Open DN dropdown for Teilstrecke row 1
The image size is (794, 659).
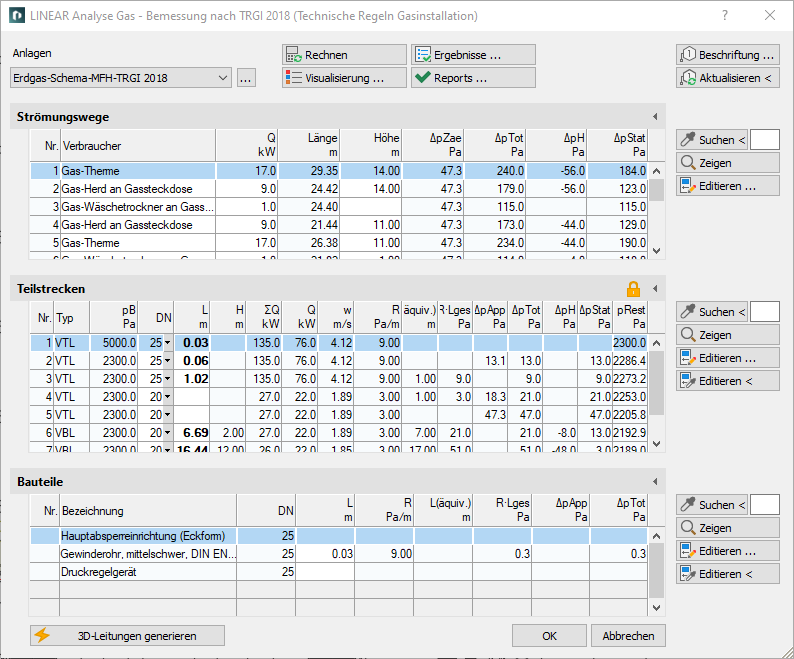(x=168, y=343)
